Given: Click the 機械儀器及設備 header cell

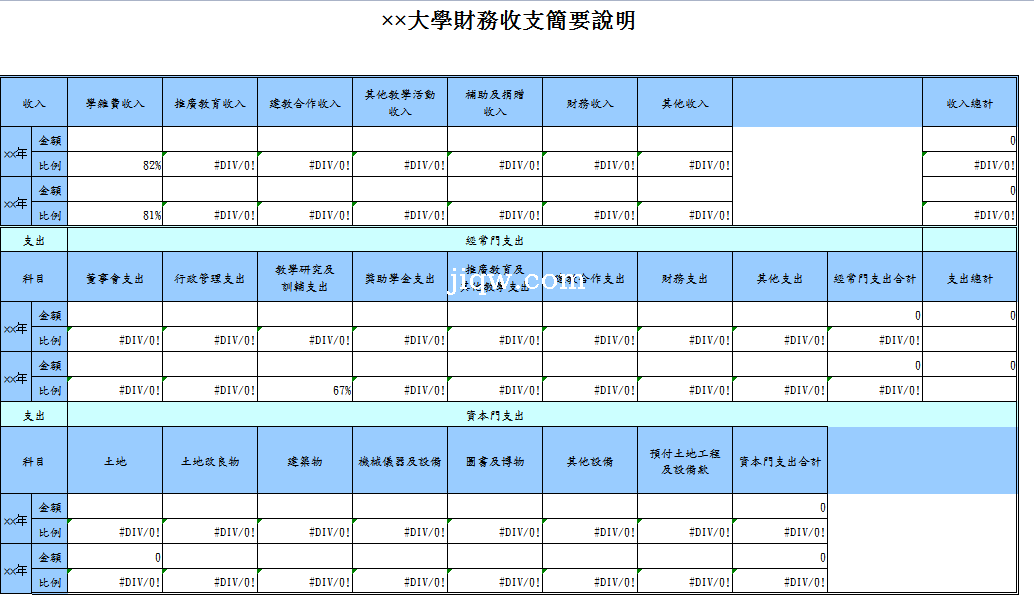Looking at the screenshot, I should coord(400,462).
